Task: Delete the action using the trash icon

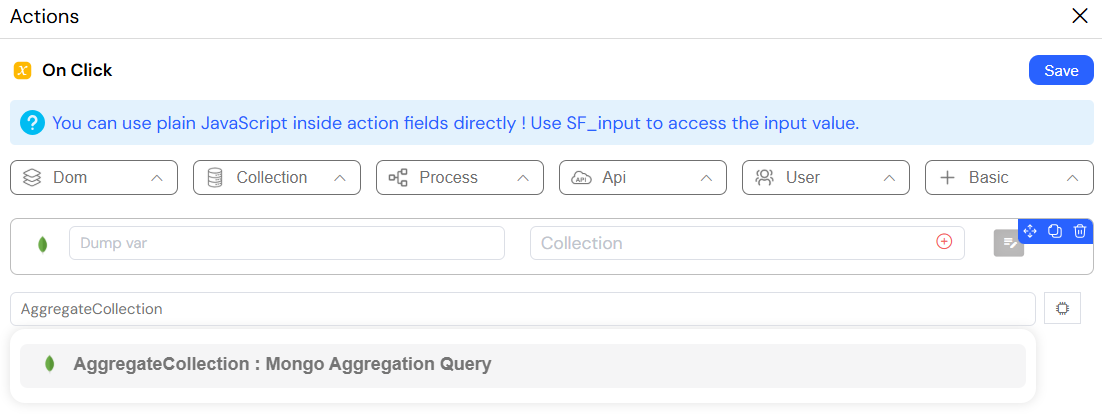Action: click(1080, 231)
